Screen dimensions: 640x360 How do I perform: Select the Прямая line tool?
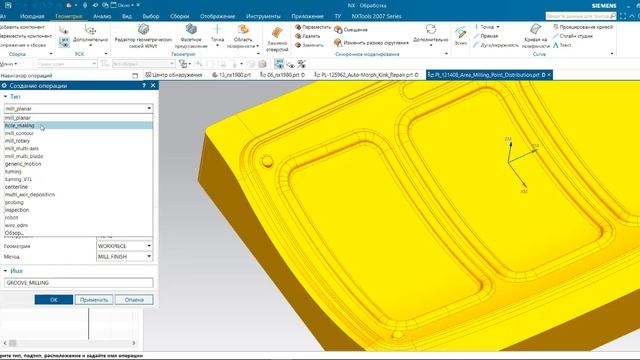[486, 36]
